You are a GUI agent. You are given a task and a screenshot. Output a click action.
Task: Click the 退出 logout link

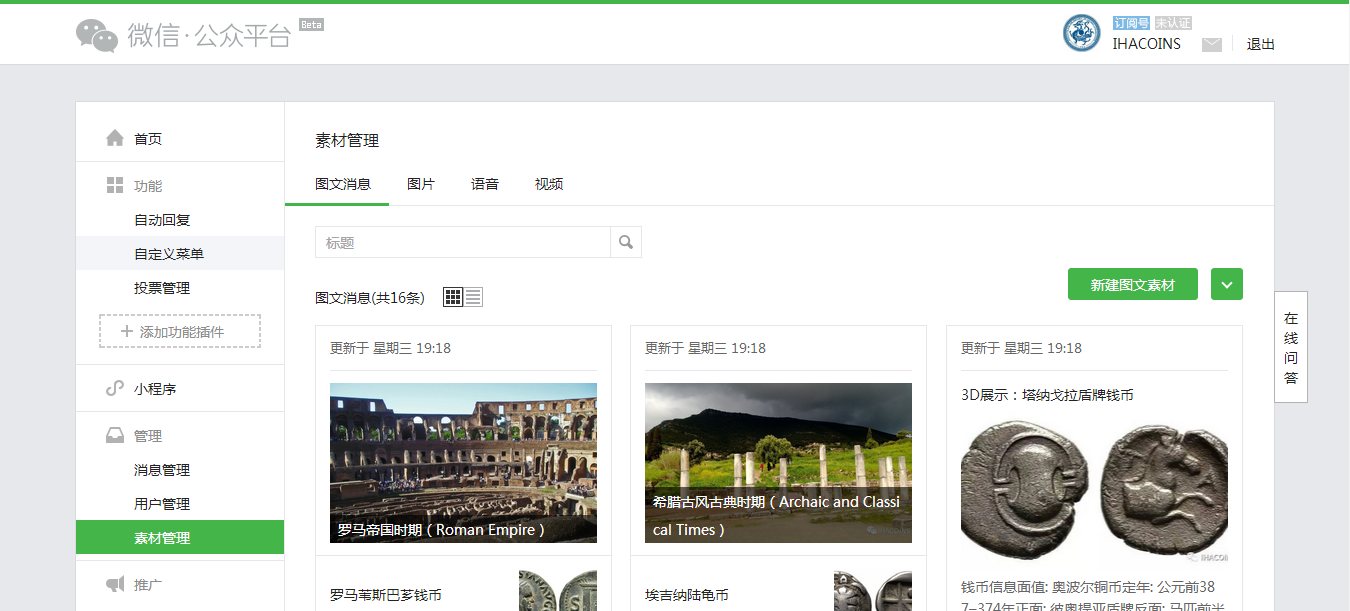point(1261,44)
